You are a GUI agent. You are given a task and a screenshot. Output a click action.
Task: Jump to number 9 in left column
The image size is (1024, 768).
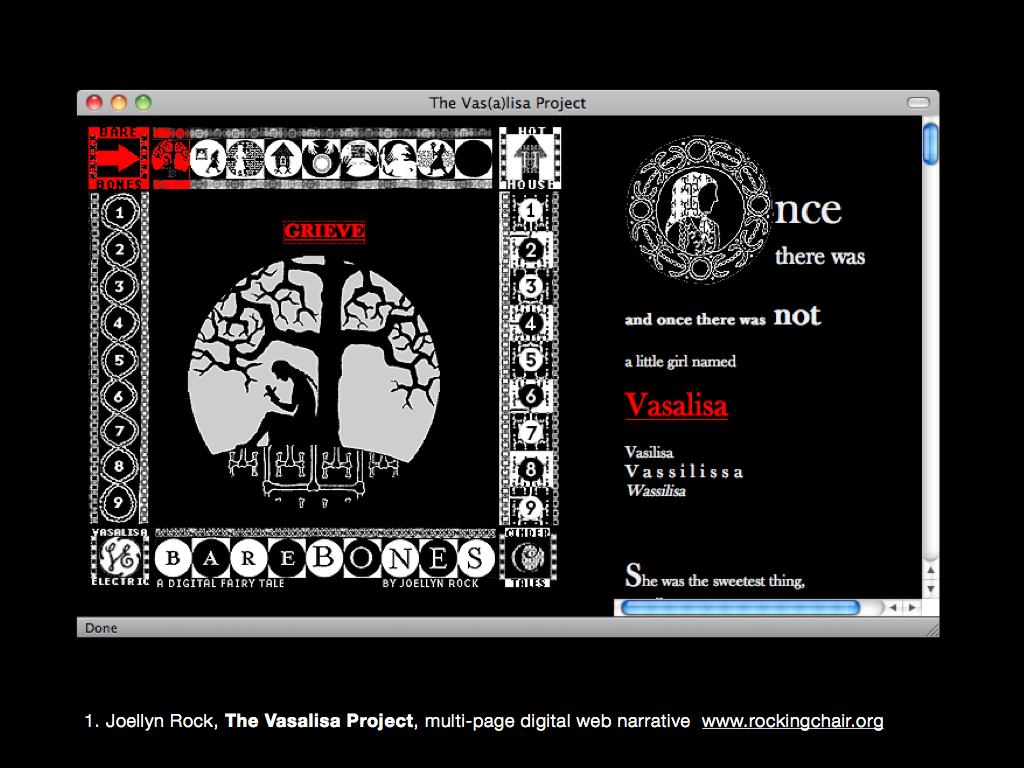coord(120,503)
